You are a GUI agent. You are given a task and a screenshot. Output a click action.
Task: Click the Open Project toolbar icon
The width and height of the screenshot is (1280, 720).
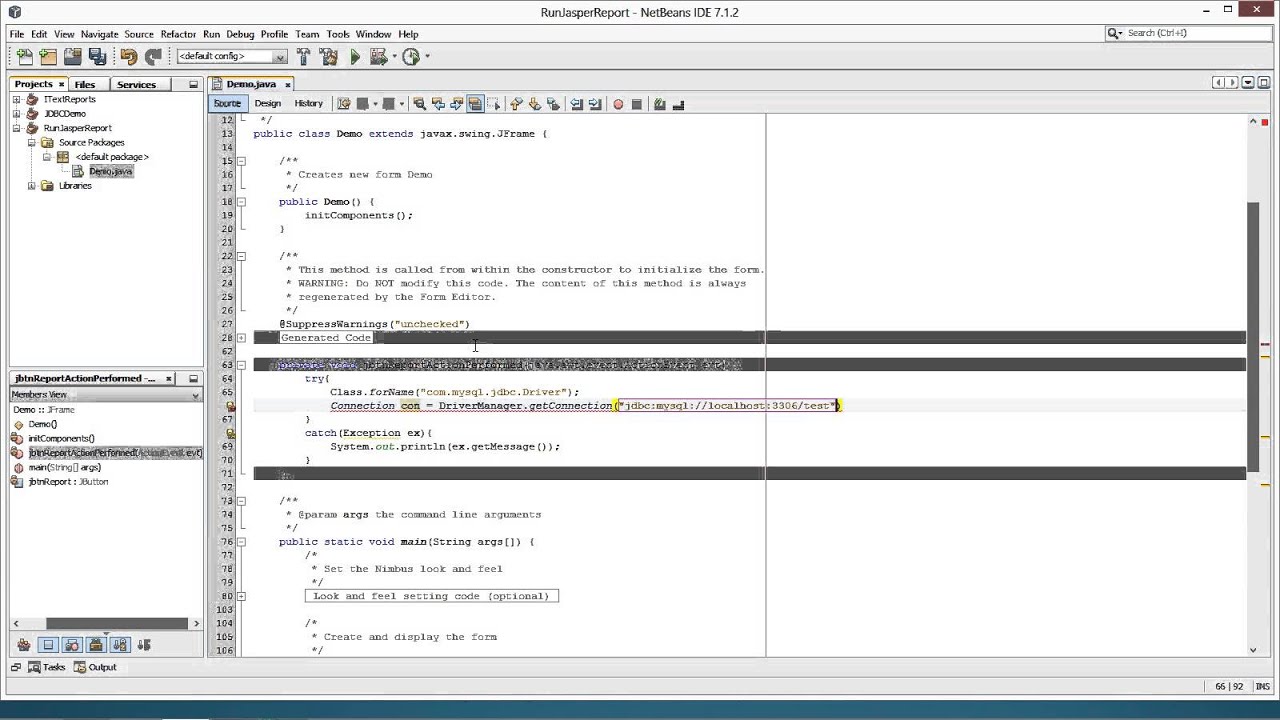(73, 57)
